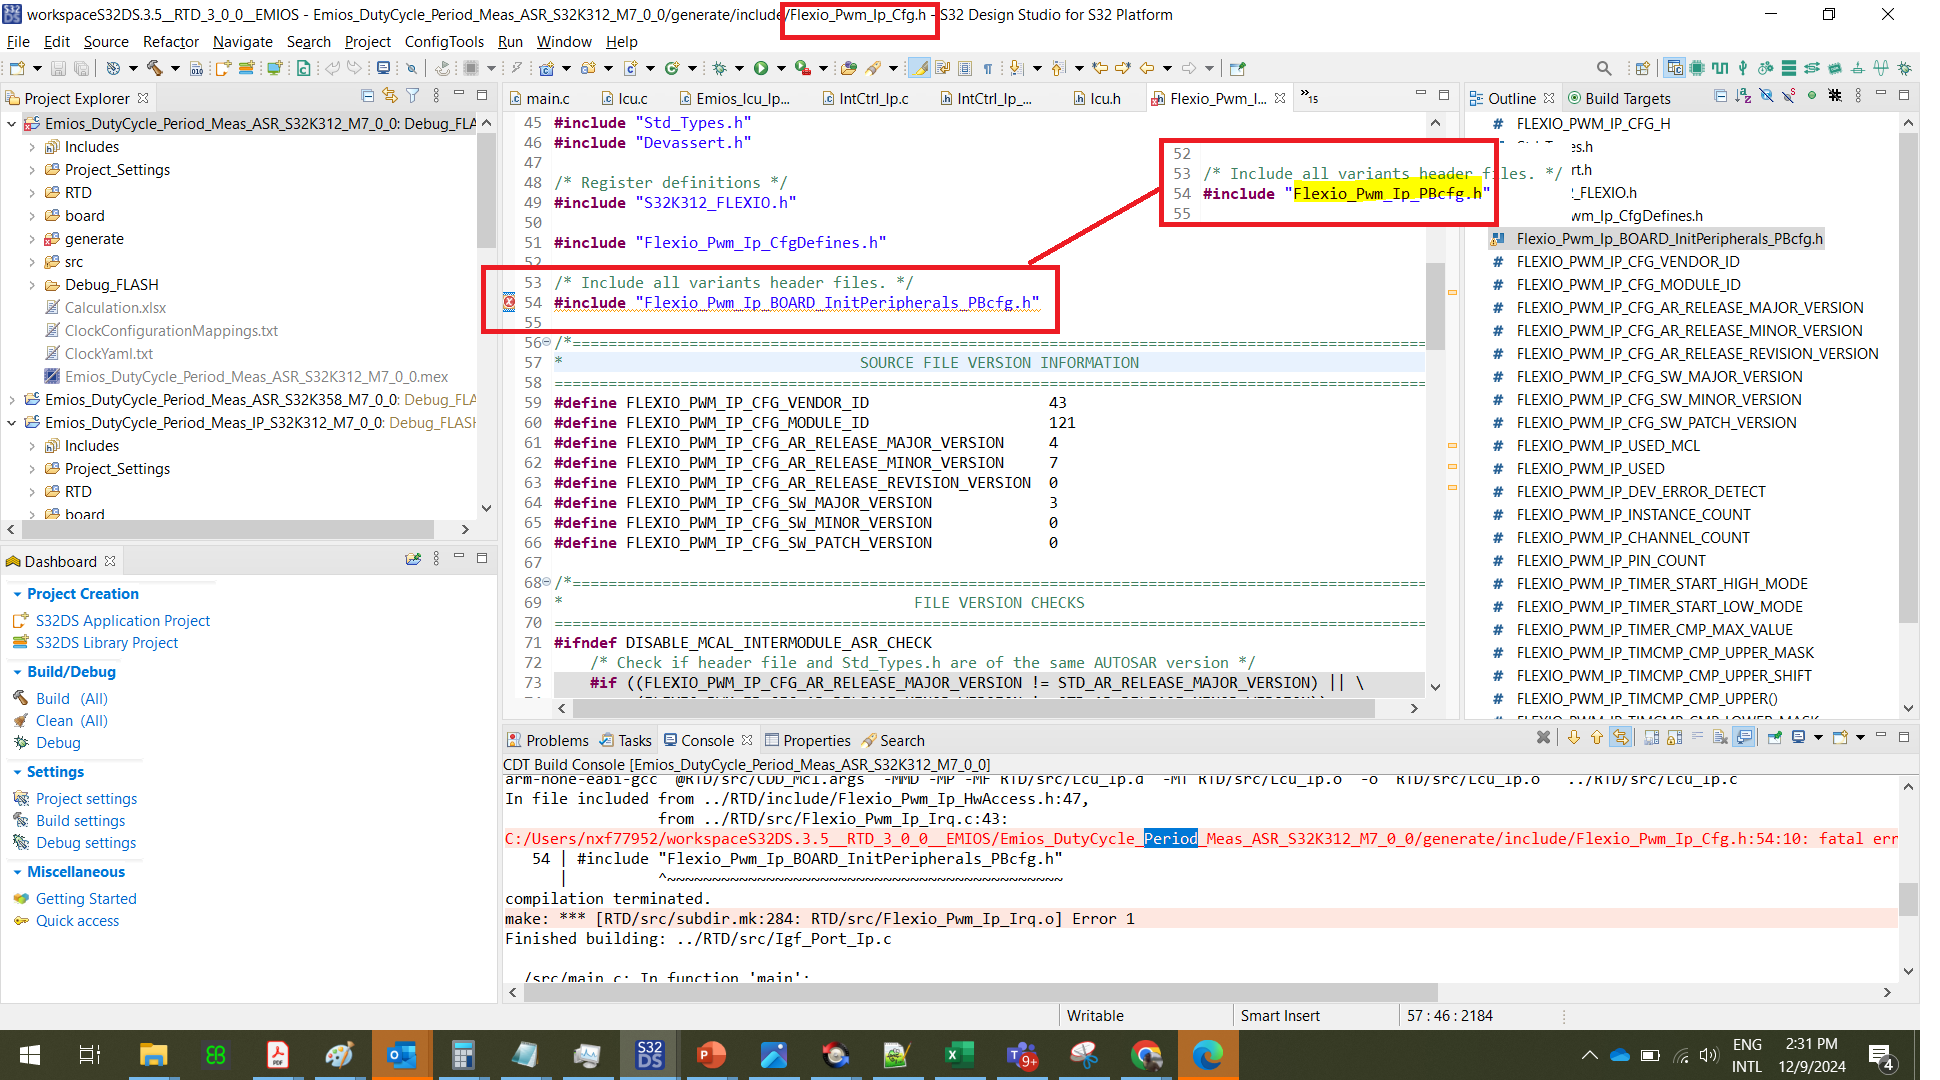The image size is (1940, 1080).
Task: Select the Build hammer icon in toolbar
Action: pos(156,67)
